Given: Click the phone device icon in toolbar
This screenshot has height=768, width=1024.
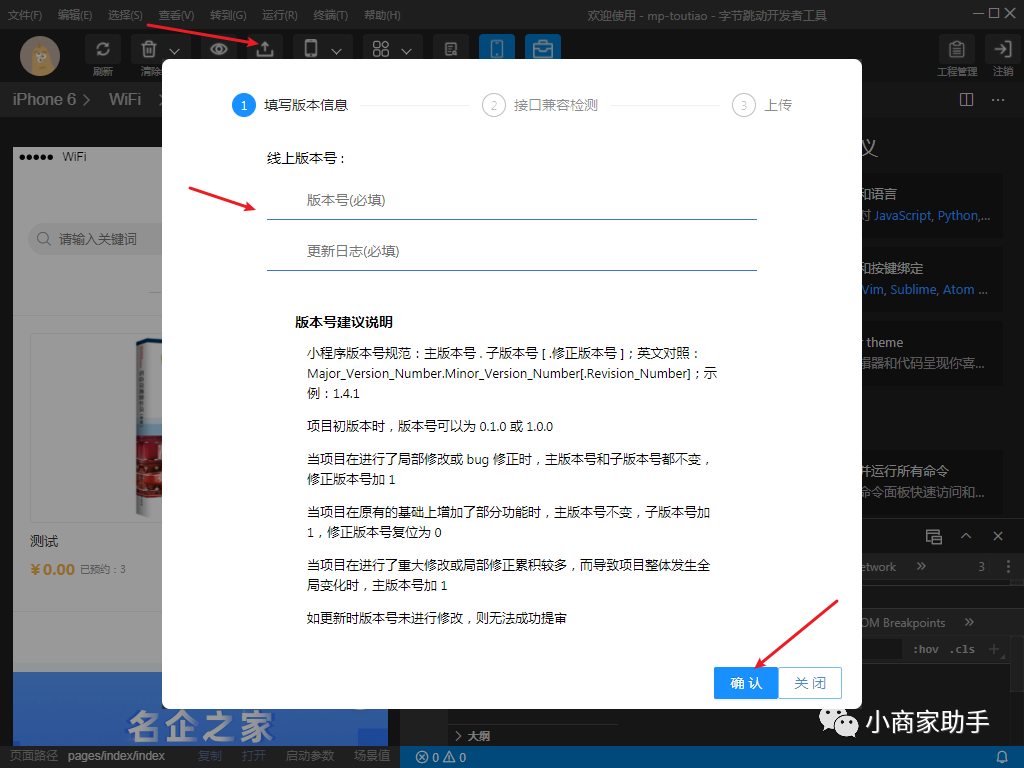Looking at the screenshot, I should [311, 49].
